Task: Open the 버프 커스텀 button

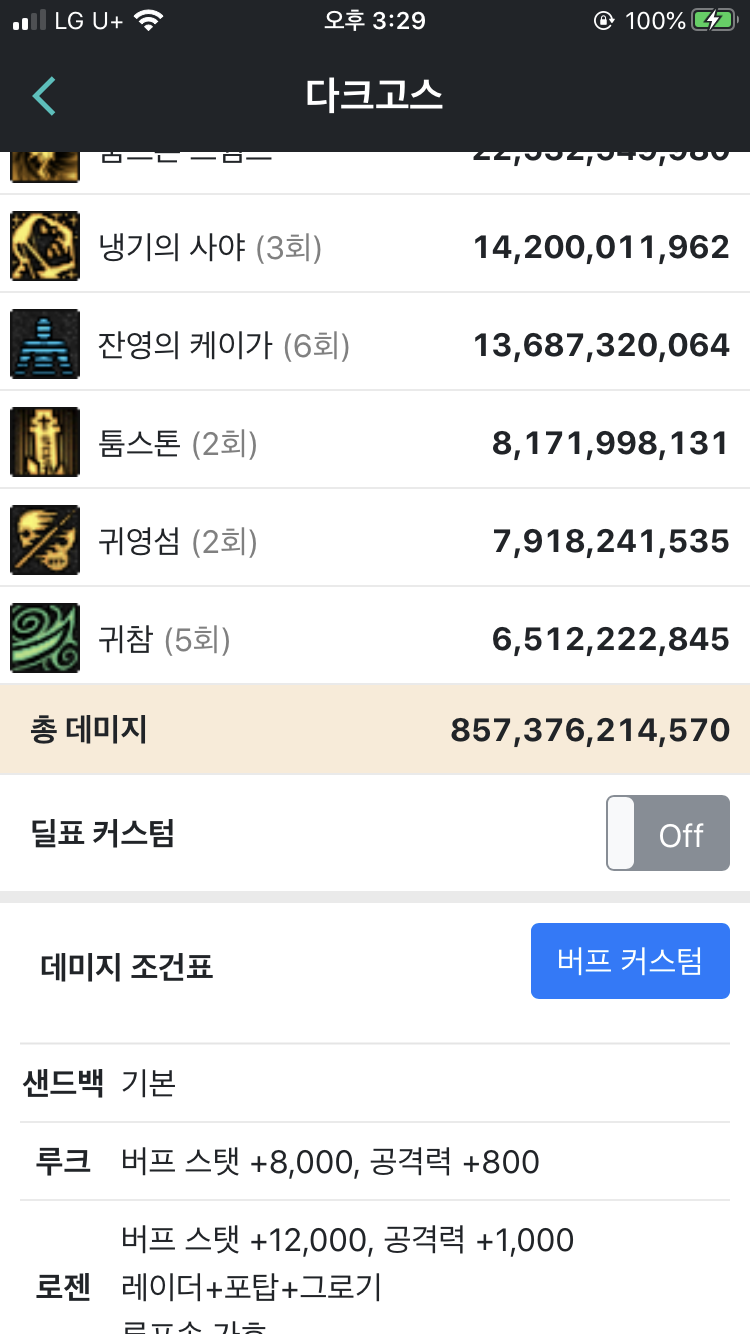Action: coord(630,961)
